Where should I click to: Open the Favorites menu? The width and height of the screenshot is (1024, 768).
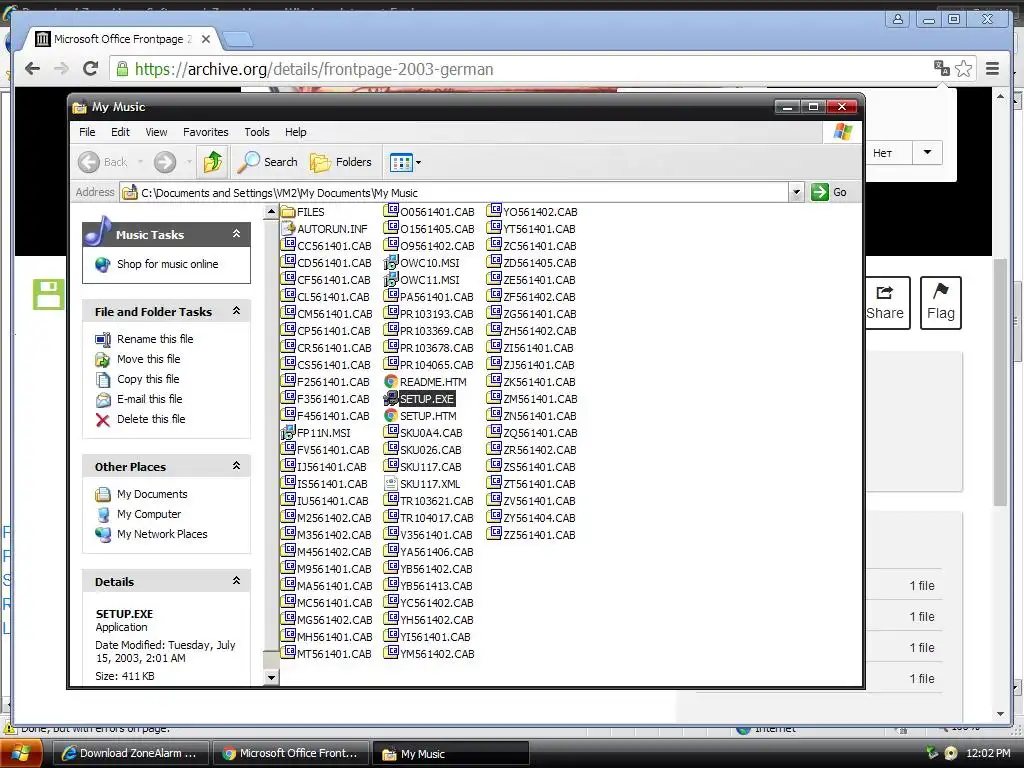pyautogui.click(x=206, y=132)
